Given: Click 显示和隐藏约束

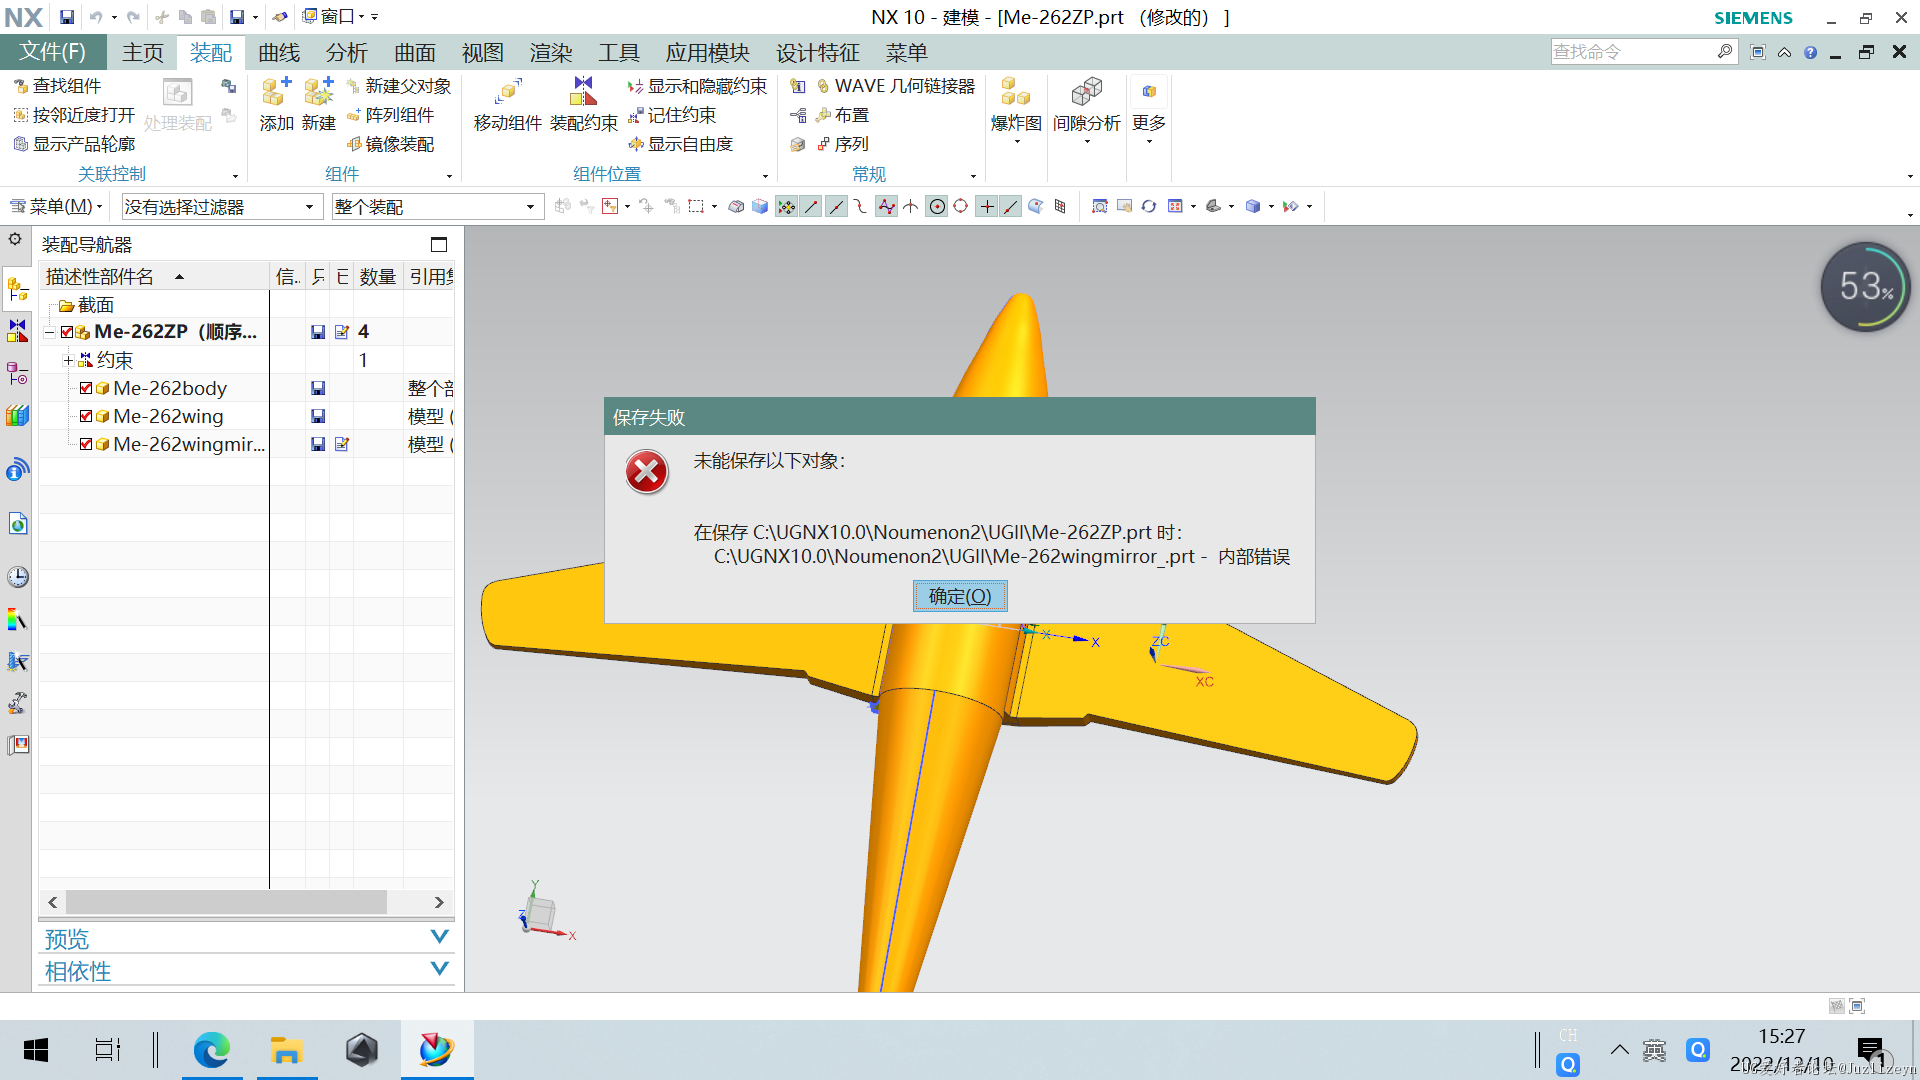Looking at the screenshot, I should 698,86.
